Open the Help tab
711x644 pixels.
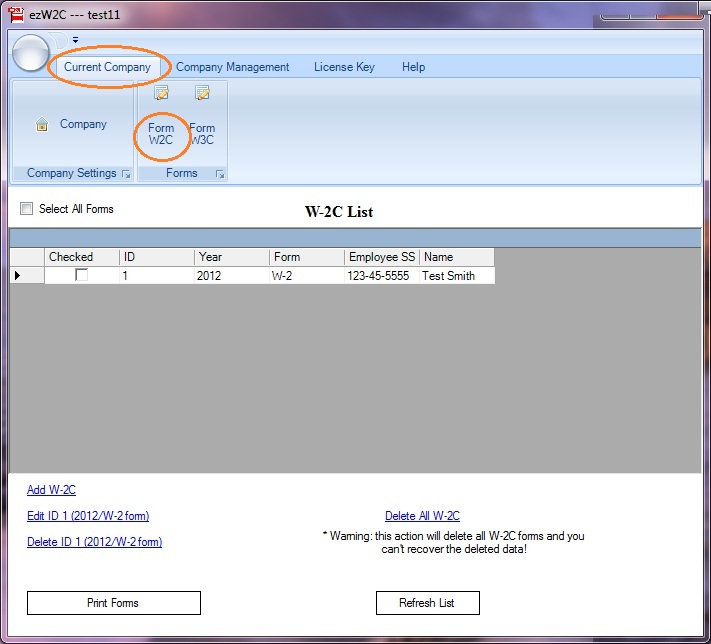click(413, 67)
